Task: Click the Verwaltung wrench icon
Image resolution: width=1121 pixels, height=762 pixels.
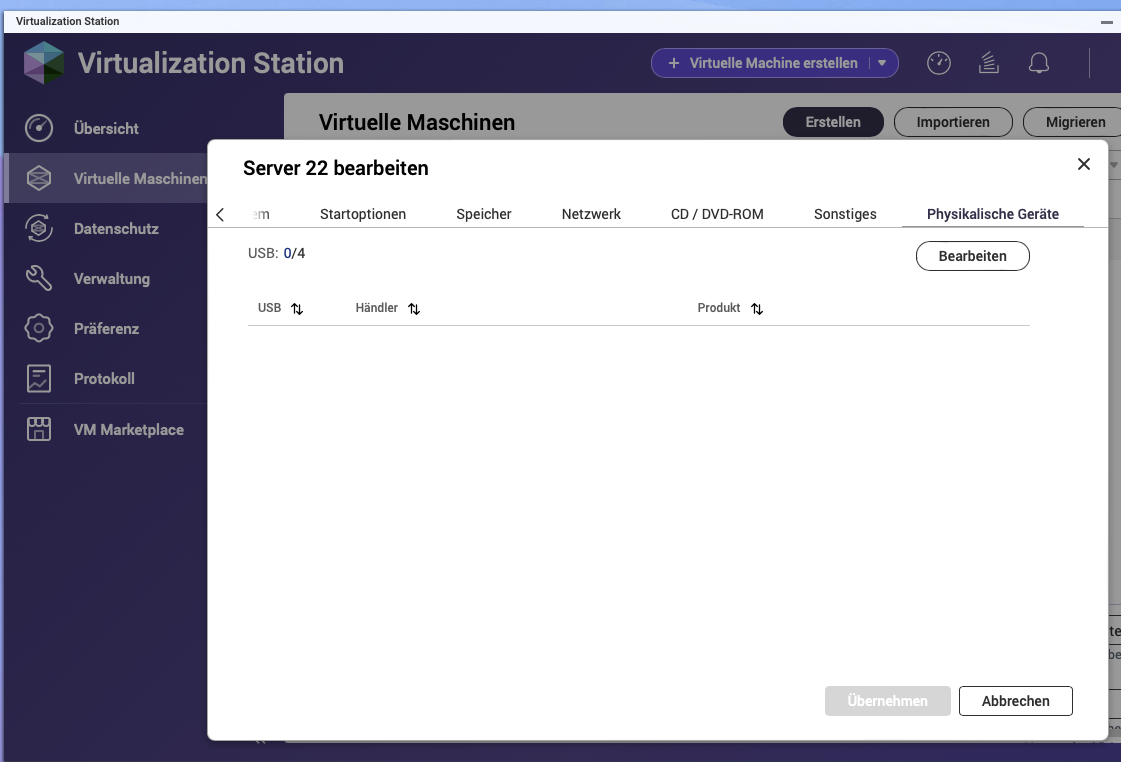Action: coord(38,278)
